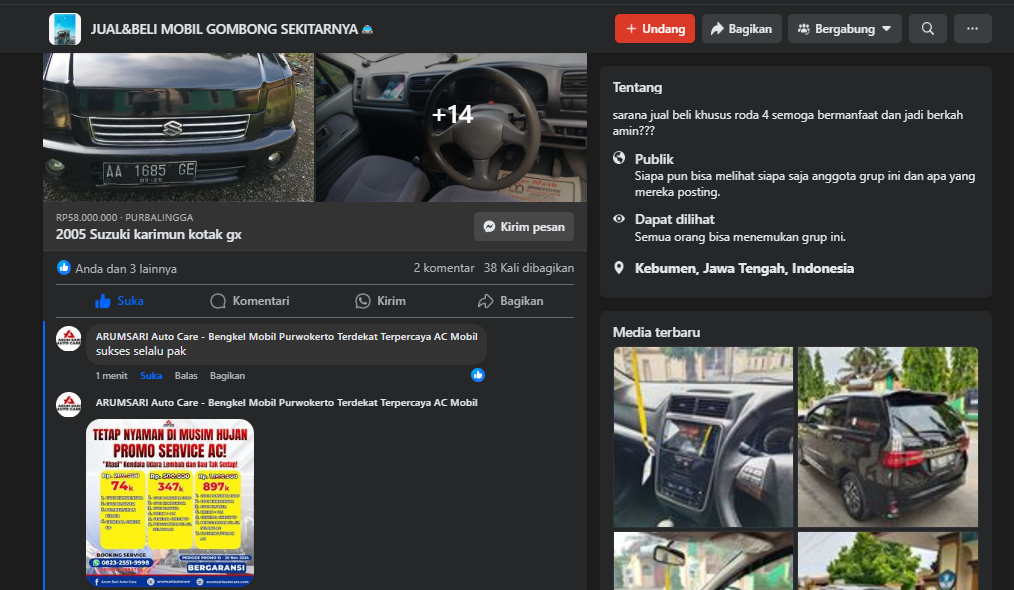The width and height of the screenshot is (1014, 590).
Task: Click the 'Media terbaru' heading
Action: click(656, 333)
